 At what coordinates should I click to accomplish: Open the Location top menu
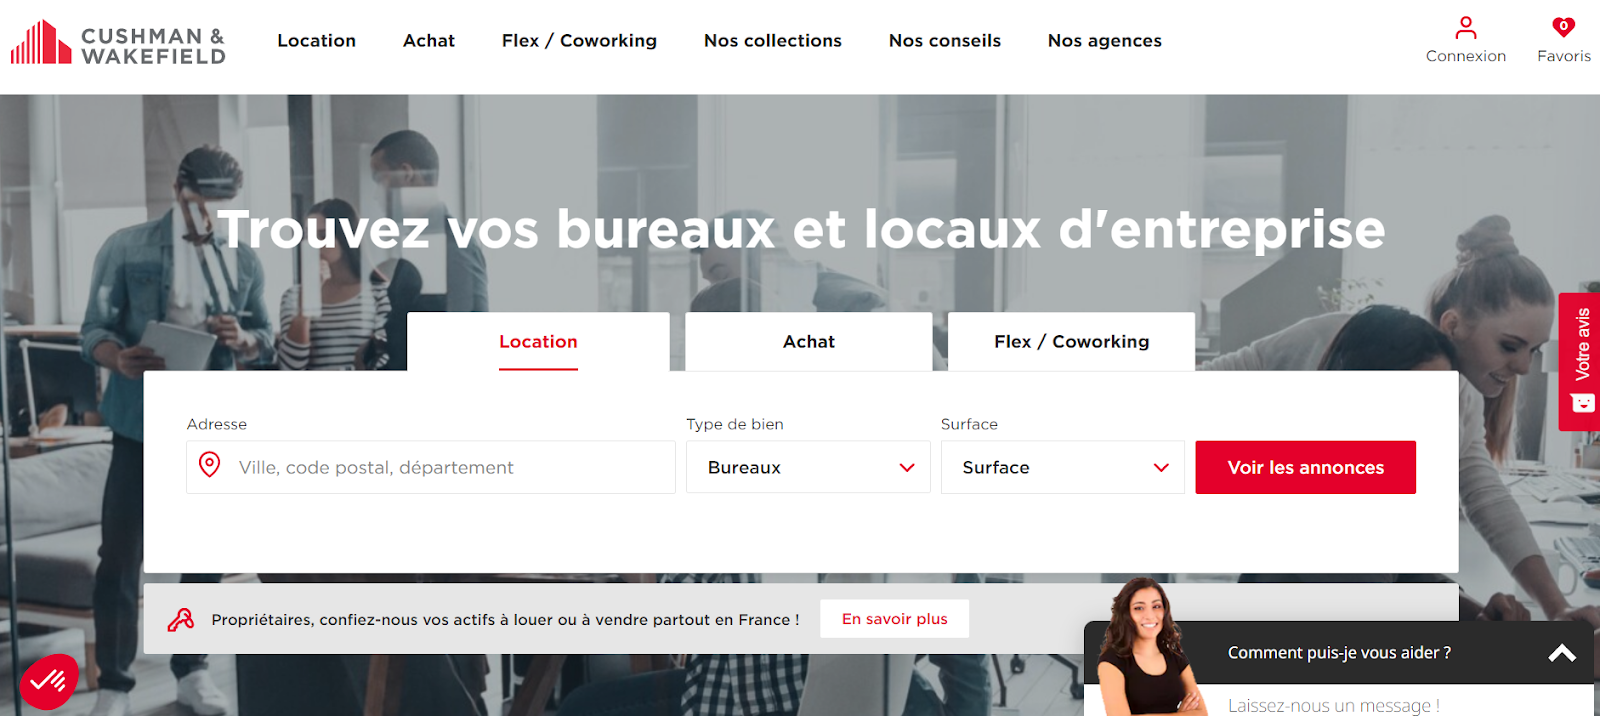[x=316, y=41]
